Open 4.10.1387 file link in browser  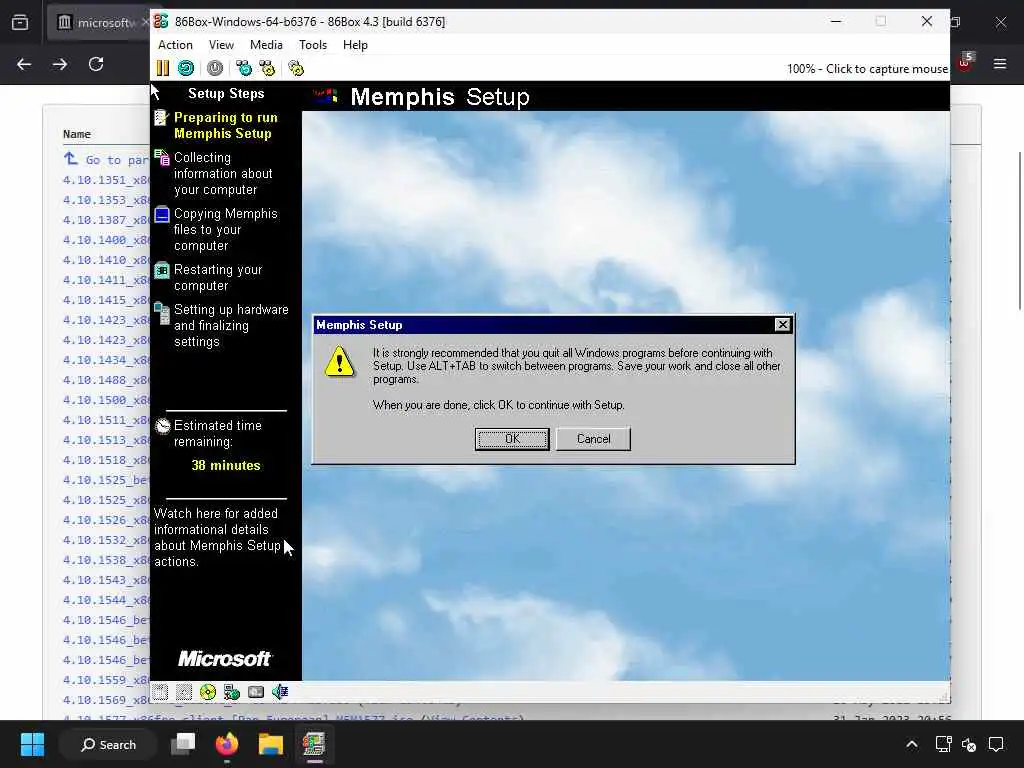click(106, 220)
